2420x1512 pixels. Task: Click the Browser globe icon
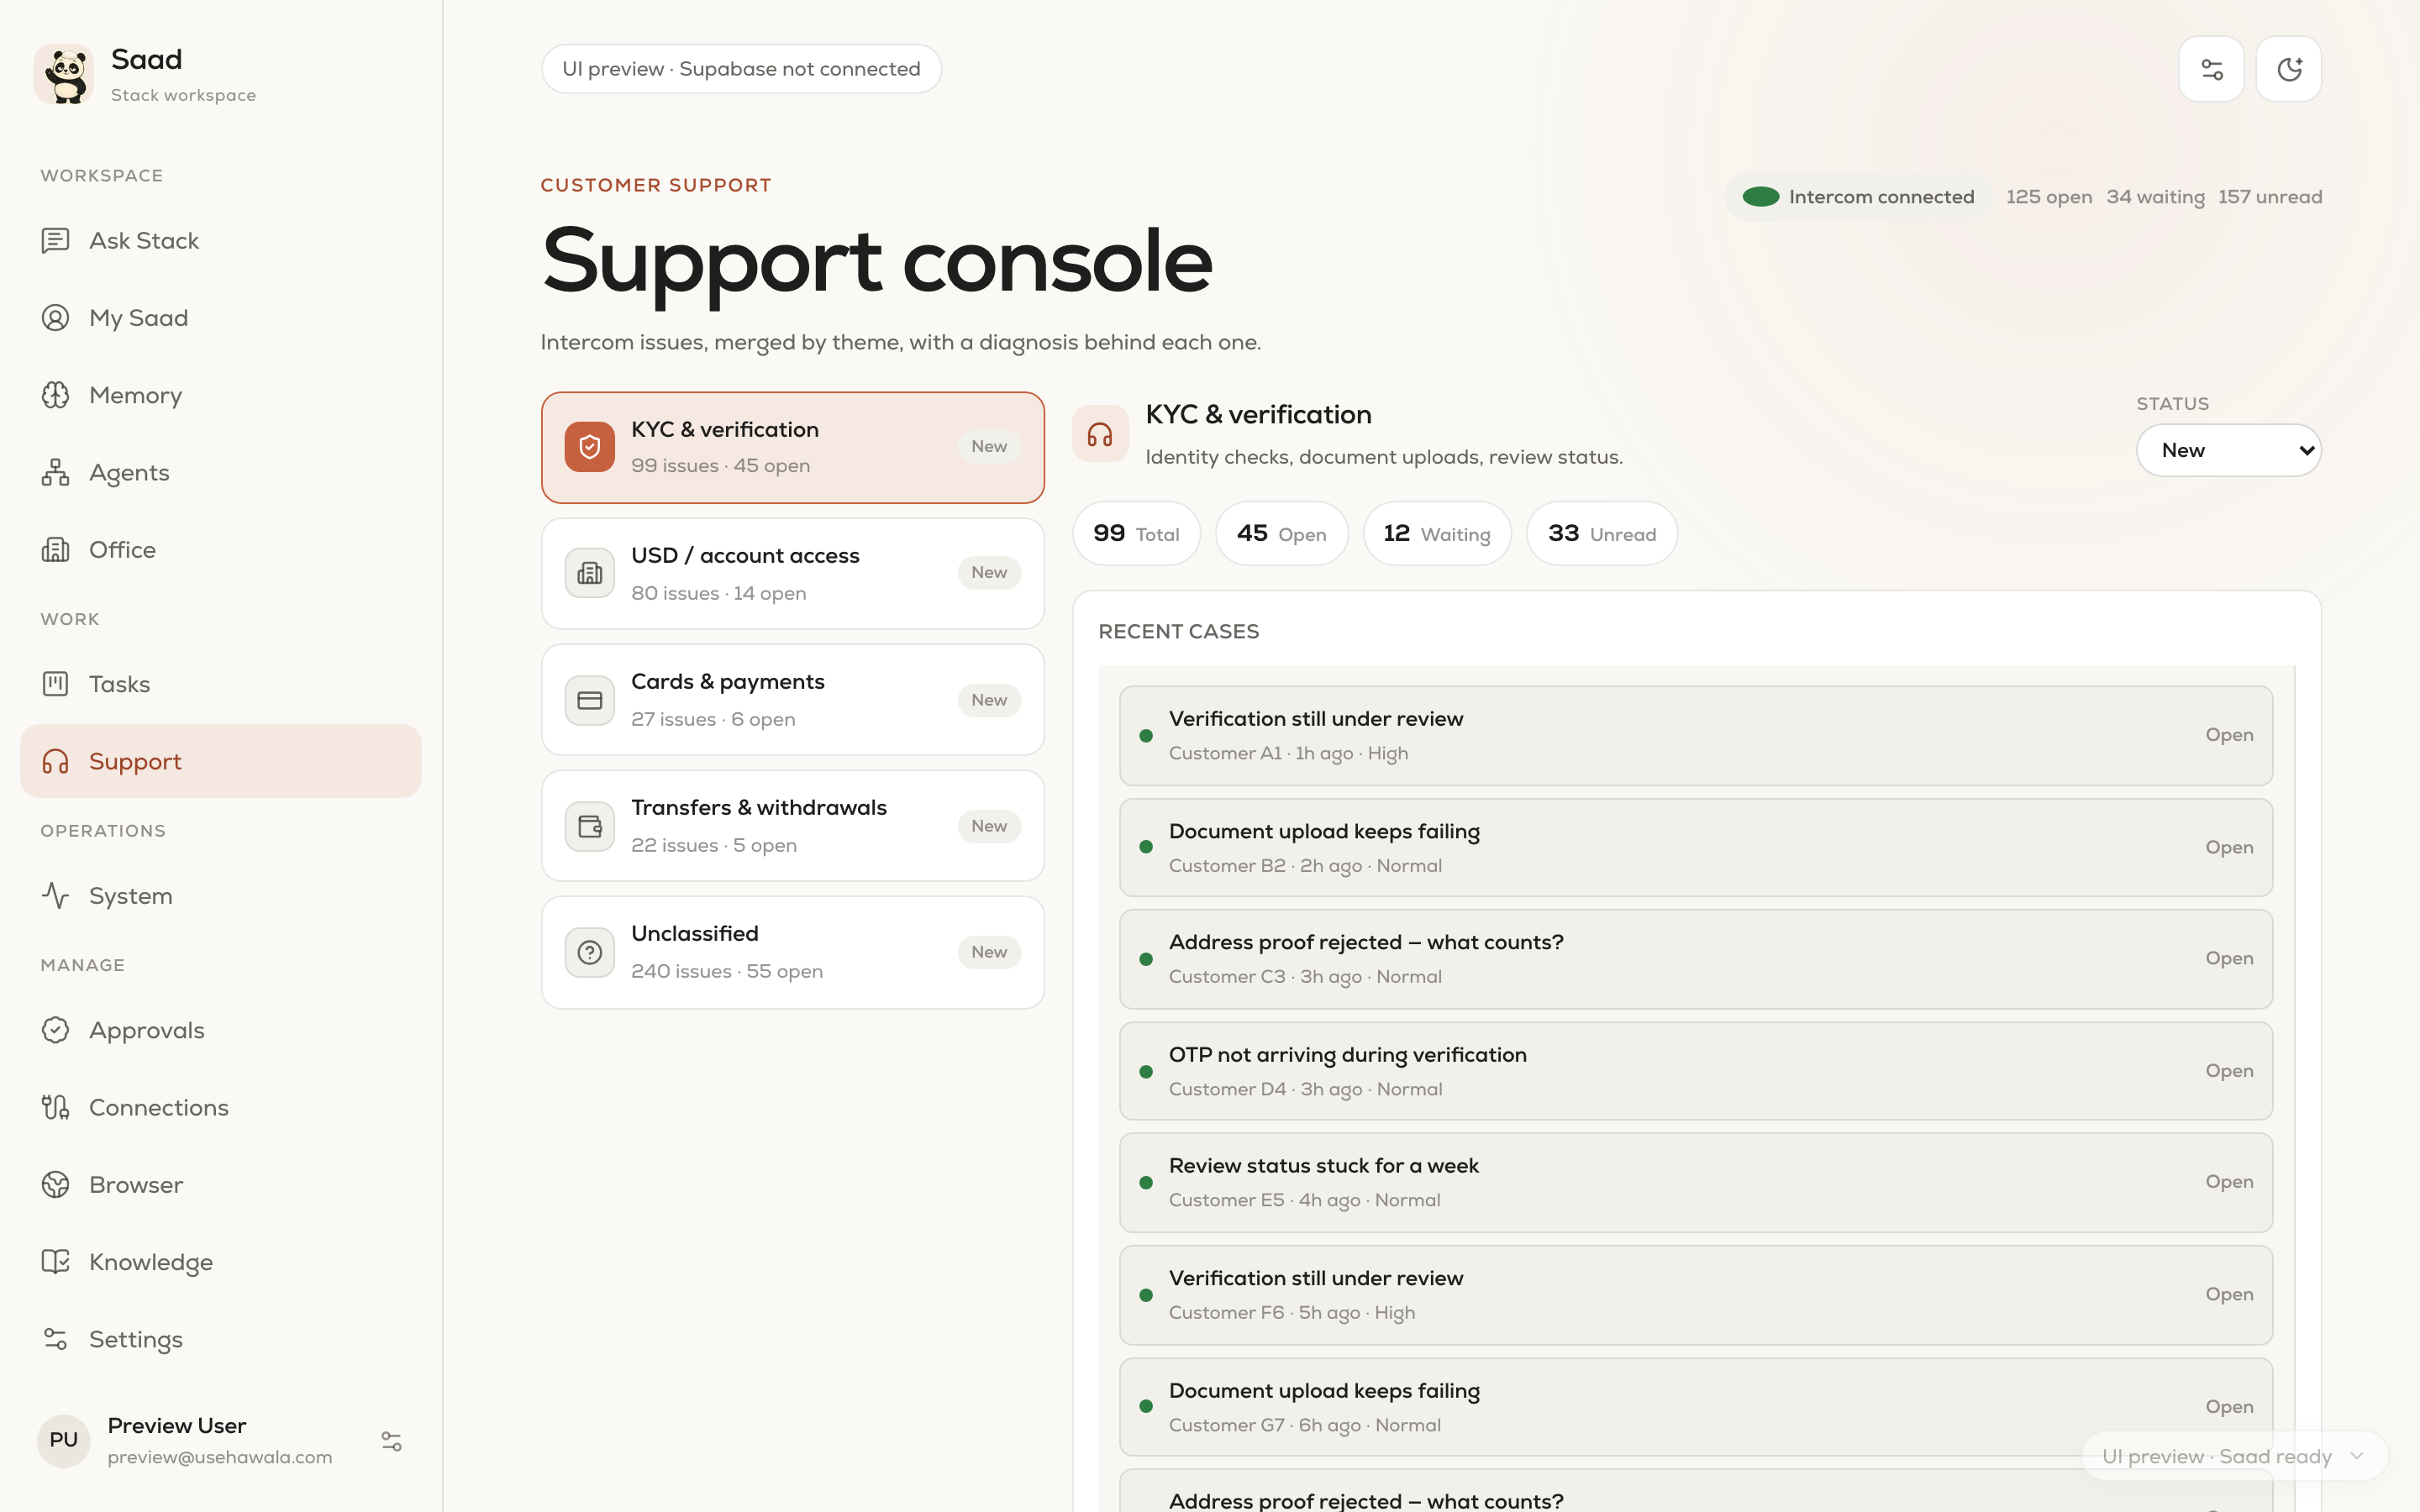pyautogui.click(x=55, y=1184)
